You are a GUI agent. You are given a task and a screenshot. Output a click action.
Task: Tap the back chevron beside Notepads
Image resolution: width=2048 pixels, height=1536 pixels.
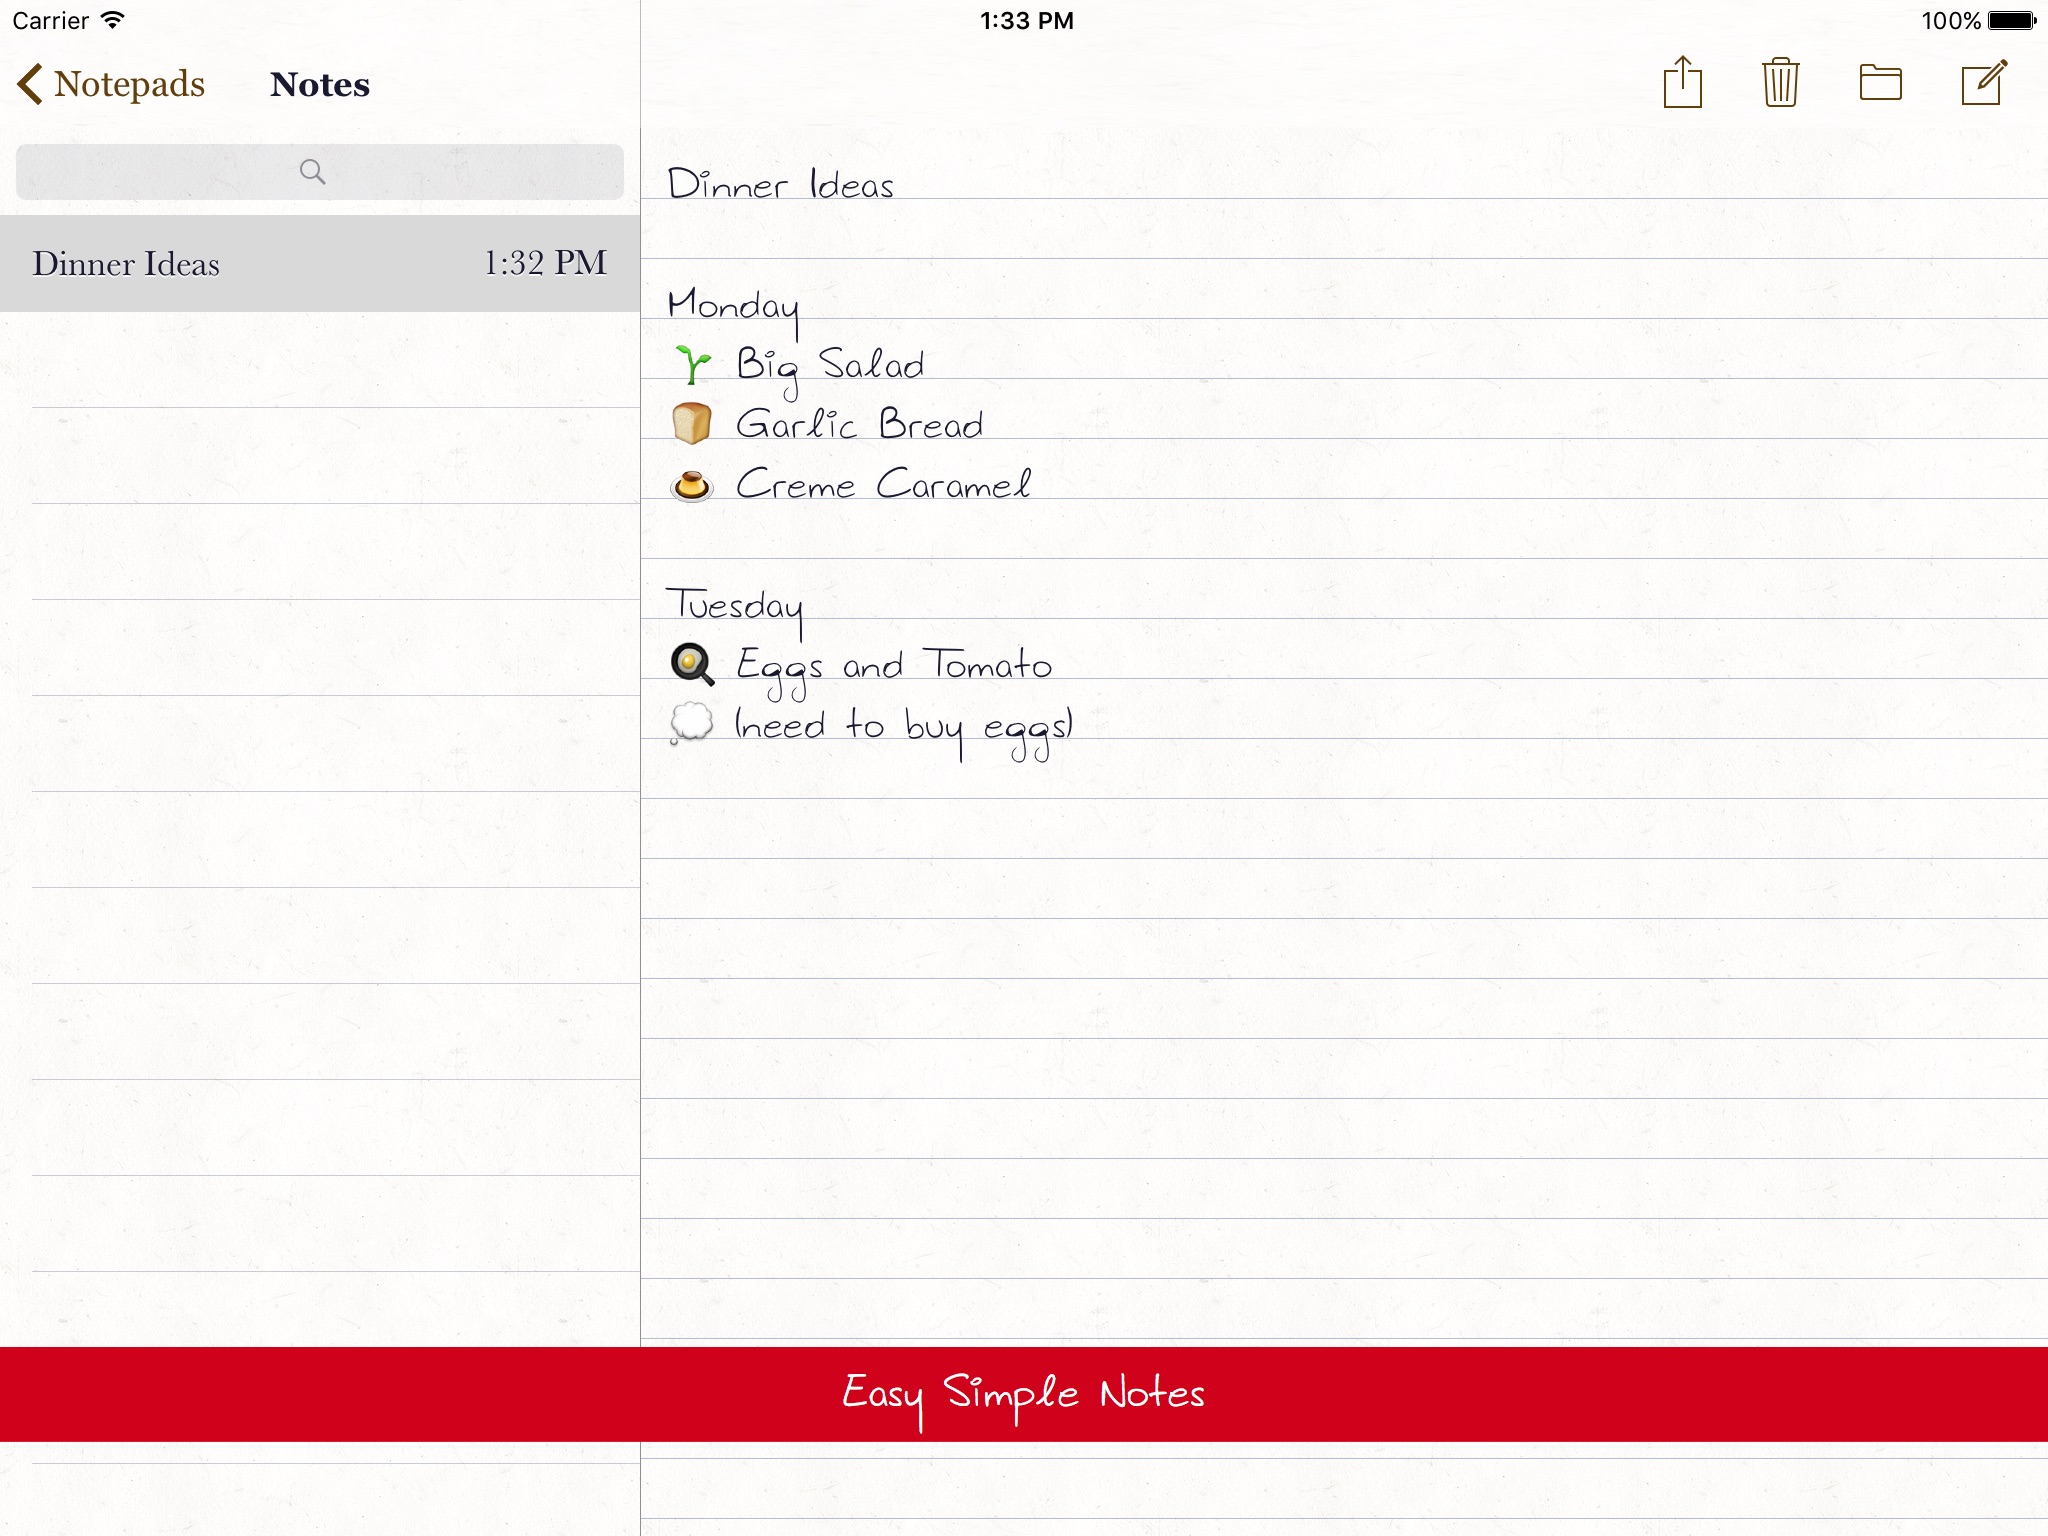30,84
